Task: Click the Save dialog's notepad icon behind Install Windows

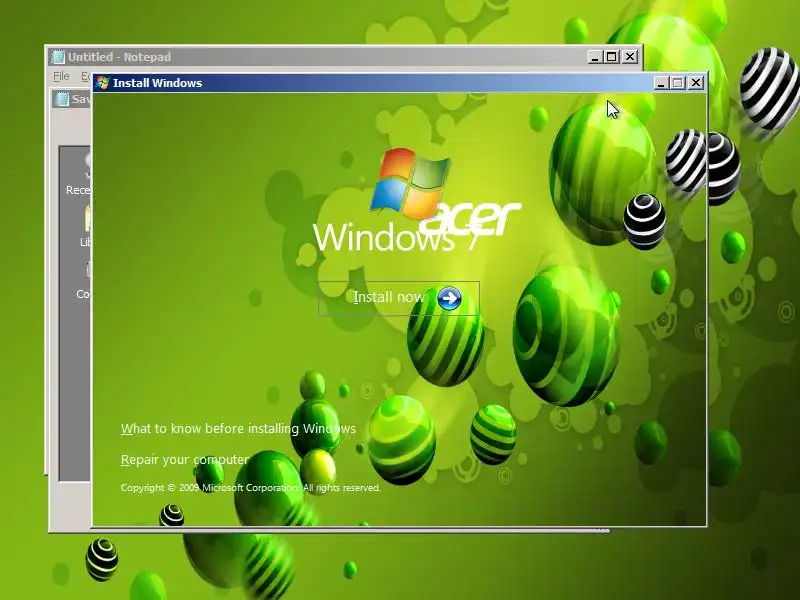Action: pos(62,99)
